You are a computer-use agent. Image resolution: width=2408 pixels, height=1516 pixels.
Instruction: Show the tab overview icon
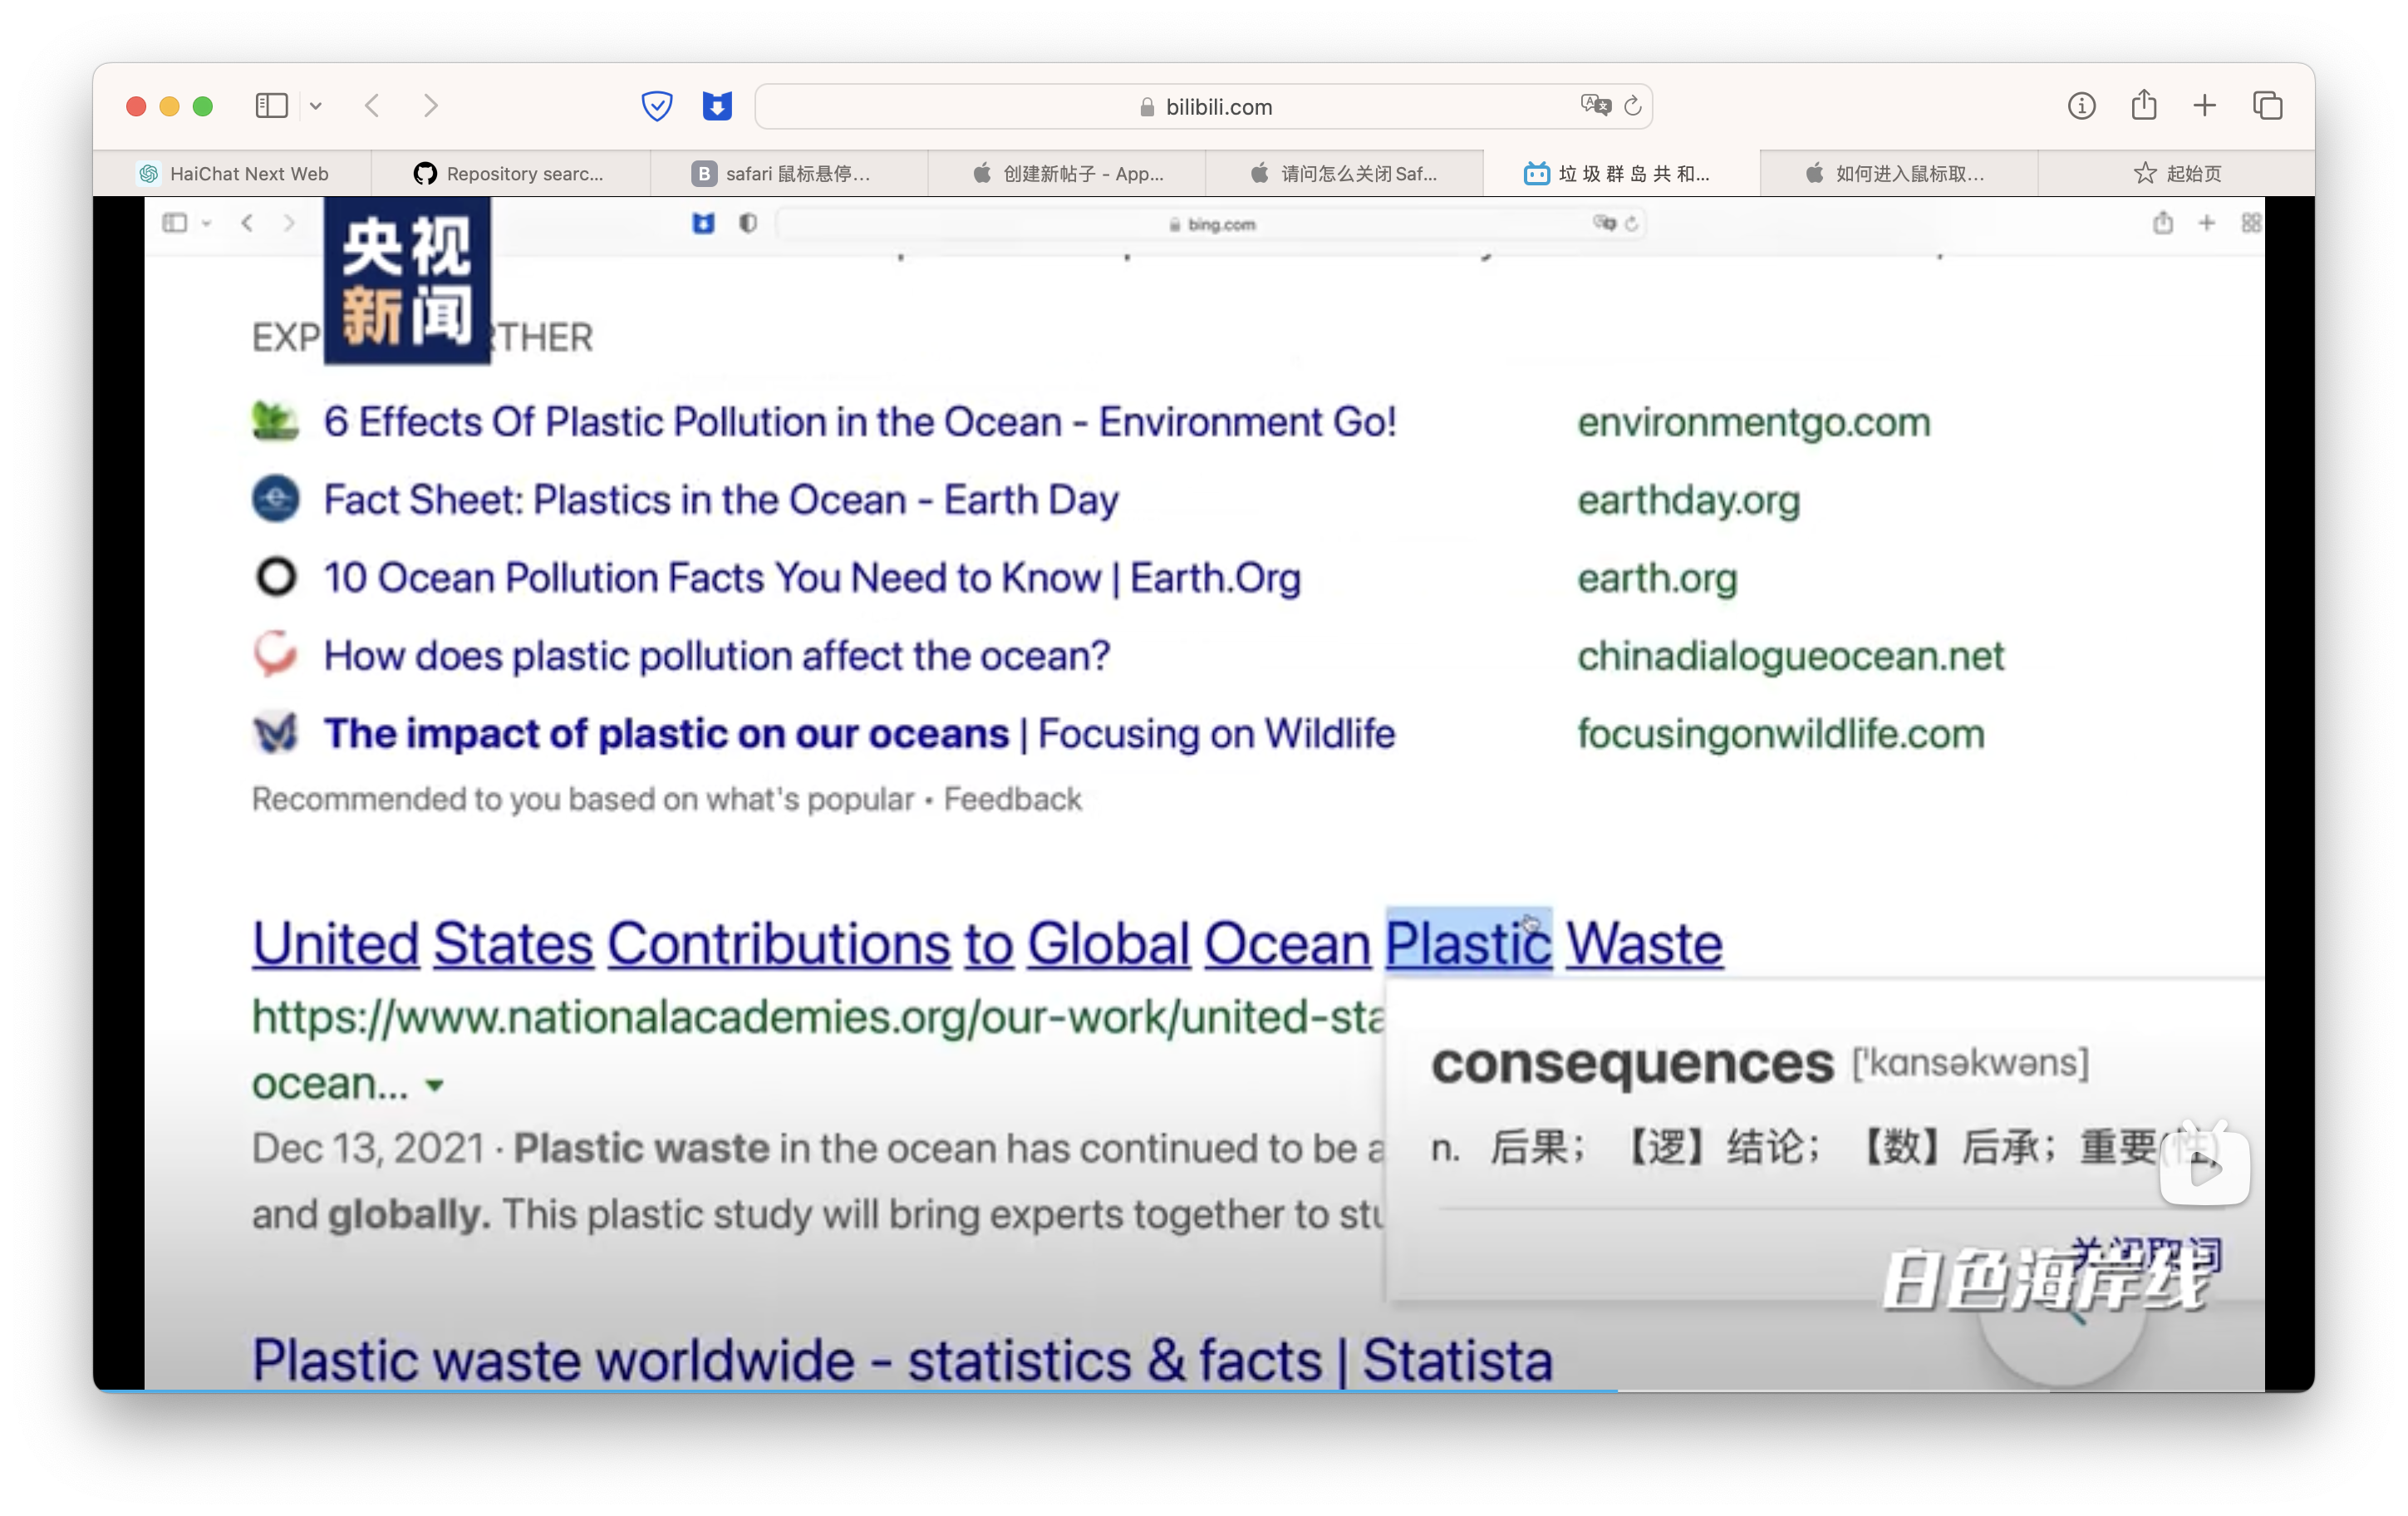pos(2267,106)
